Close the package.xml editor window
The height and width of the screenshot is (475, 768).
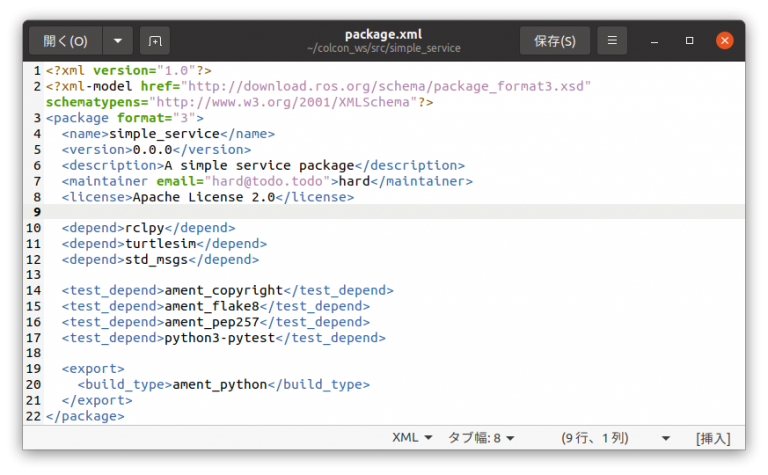click(725, 41)
